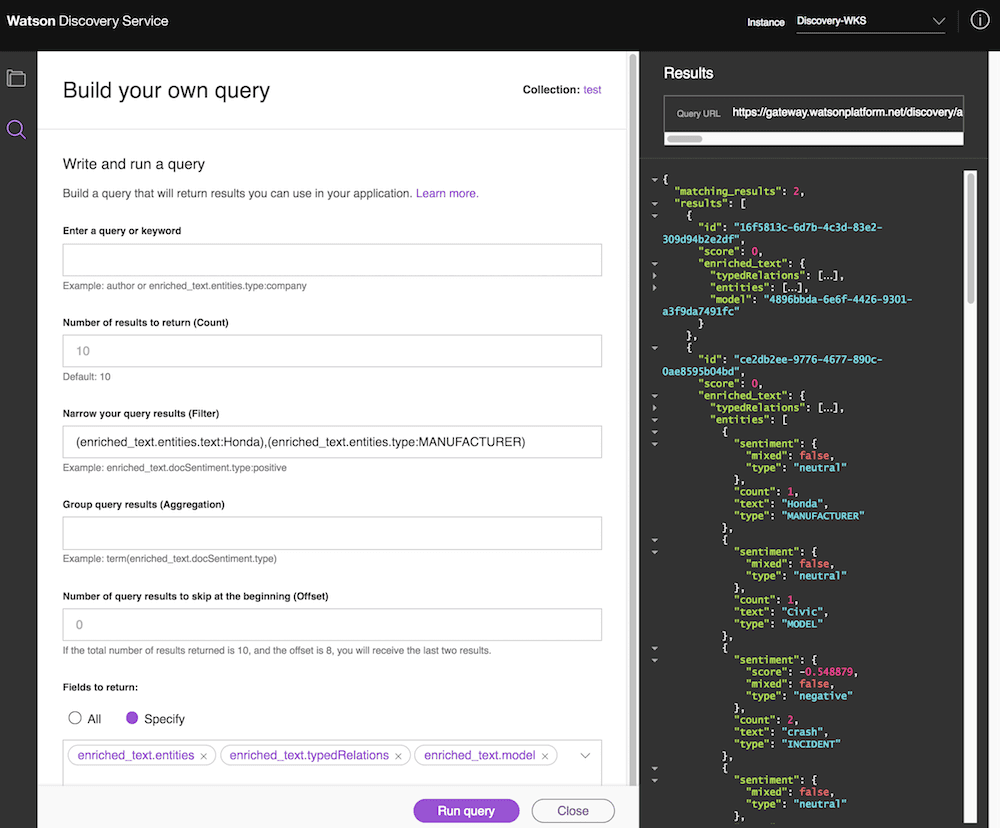Click the info icon in top bar

point(979,21)
